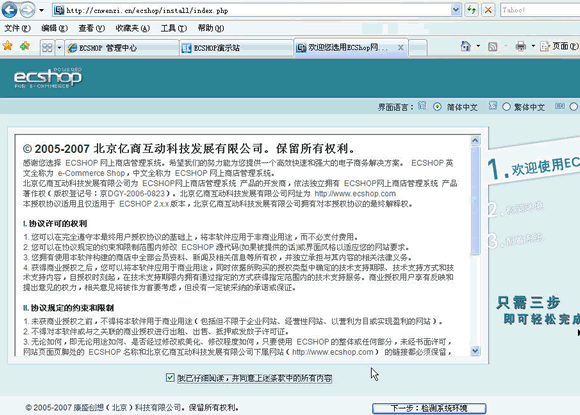Image resolution: width=580 pixels, height=415 pixels.
Task: Click the license scrollbar up arrow
Action: (475, 141)
